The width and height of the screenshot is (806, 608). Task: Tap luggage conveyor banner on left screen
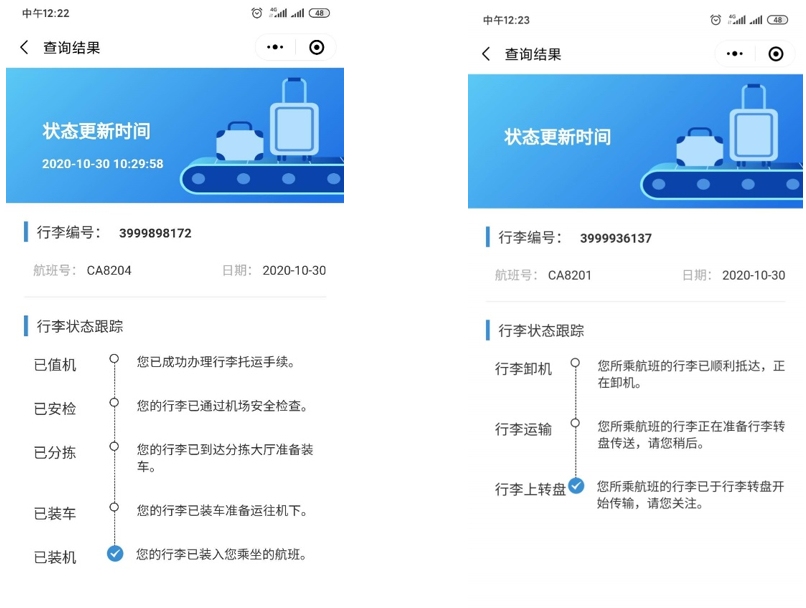175,135
